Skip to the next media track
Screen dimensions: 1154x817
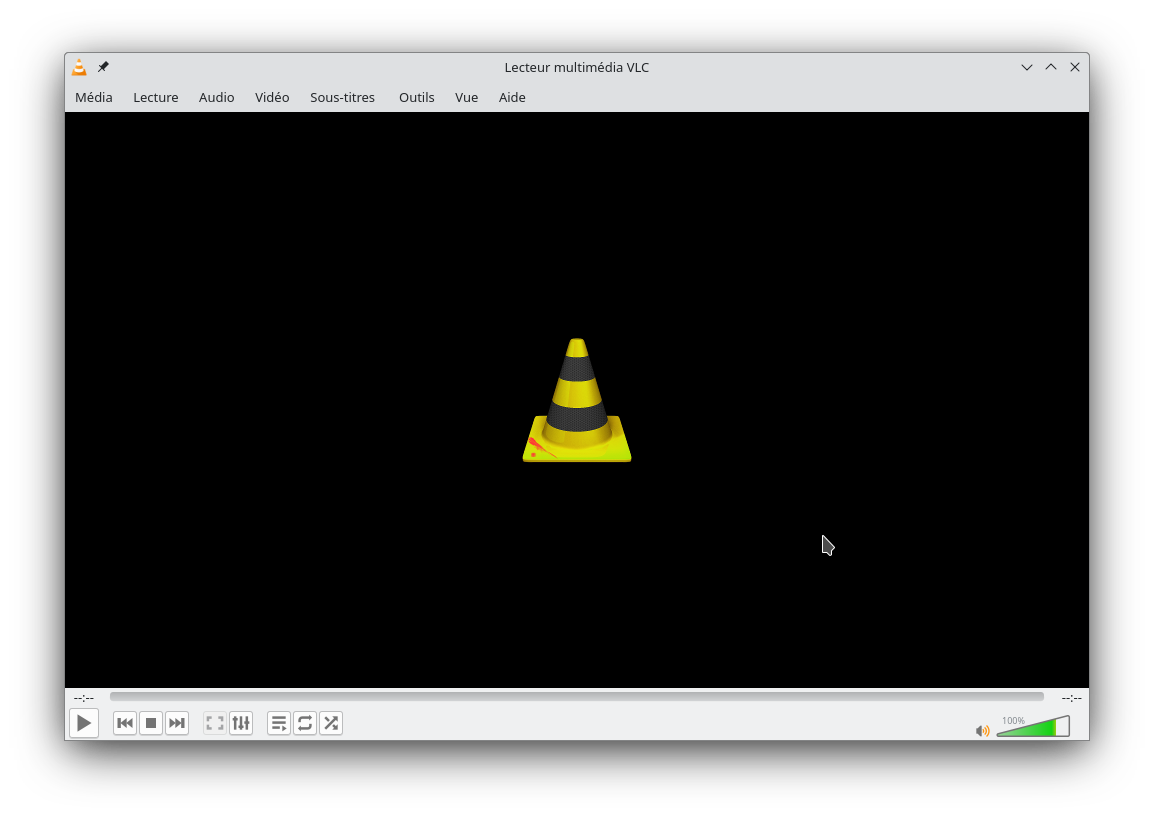[177, 723]
